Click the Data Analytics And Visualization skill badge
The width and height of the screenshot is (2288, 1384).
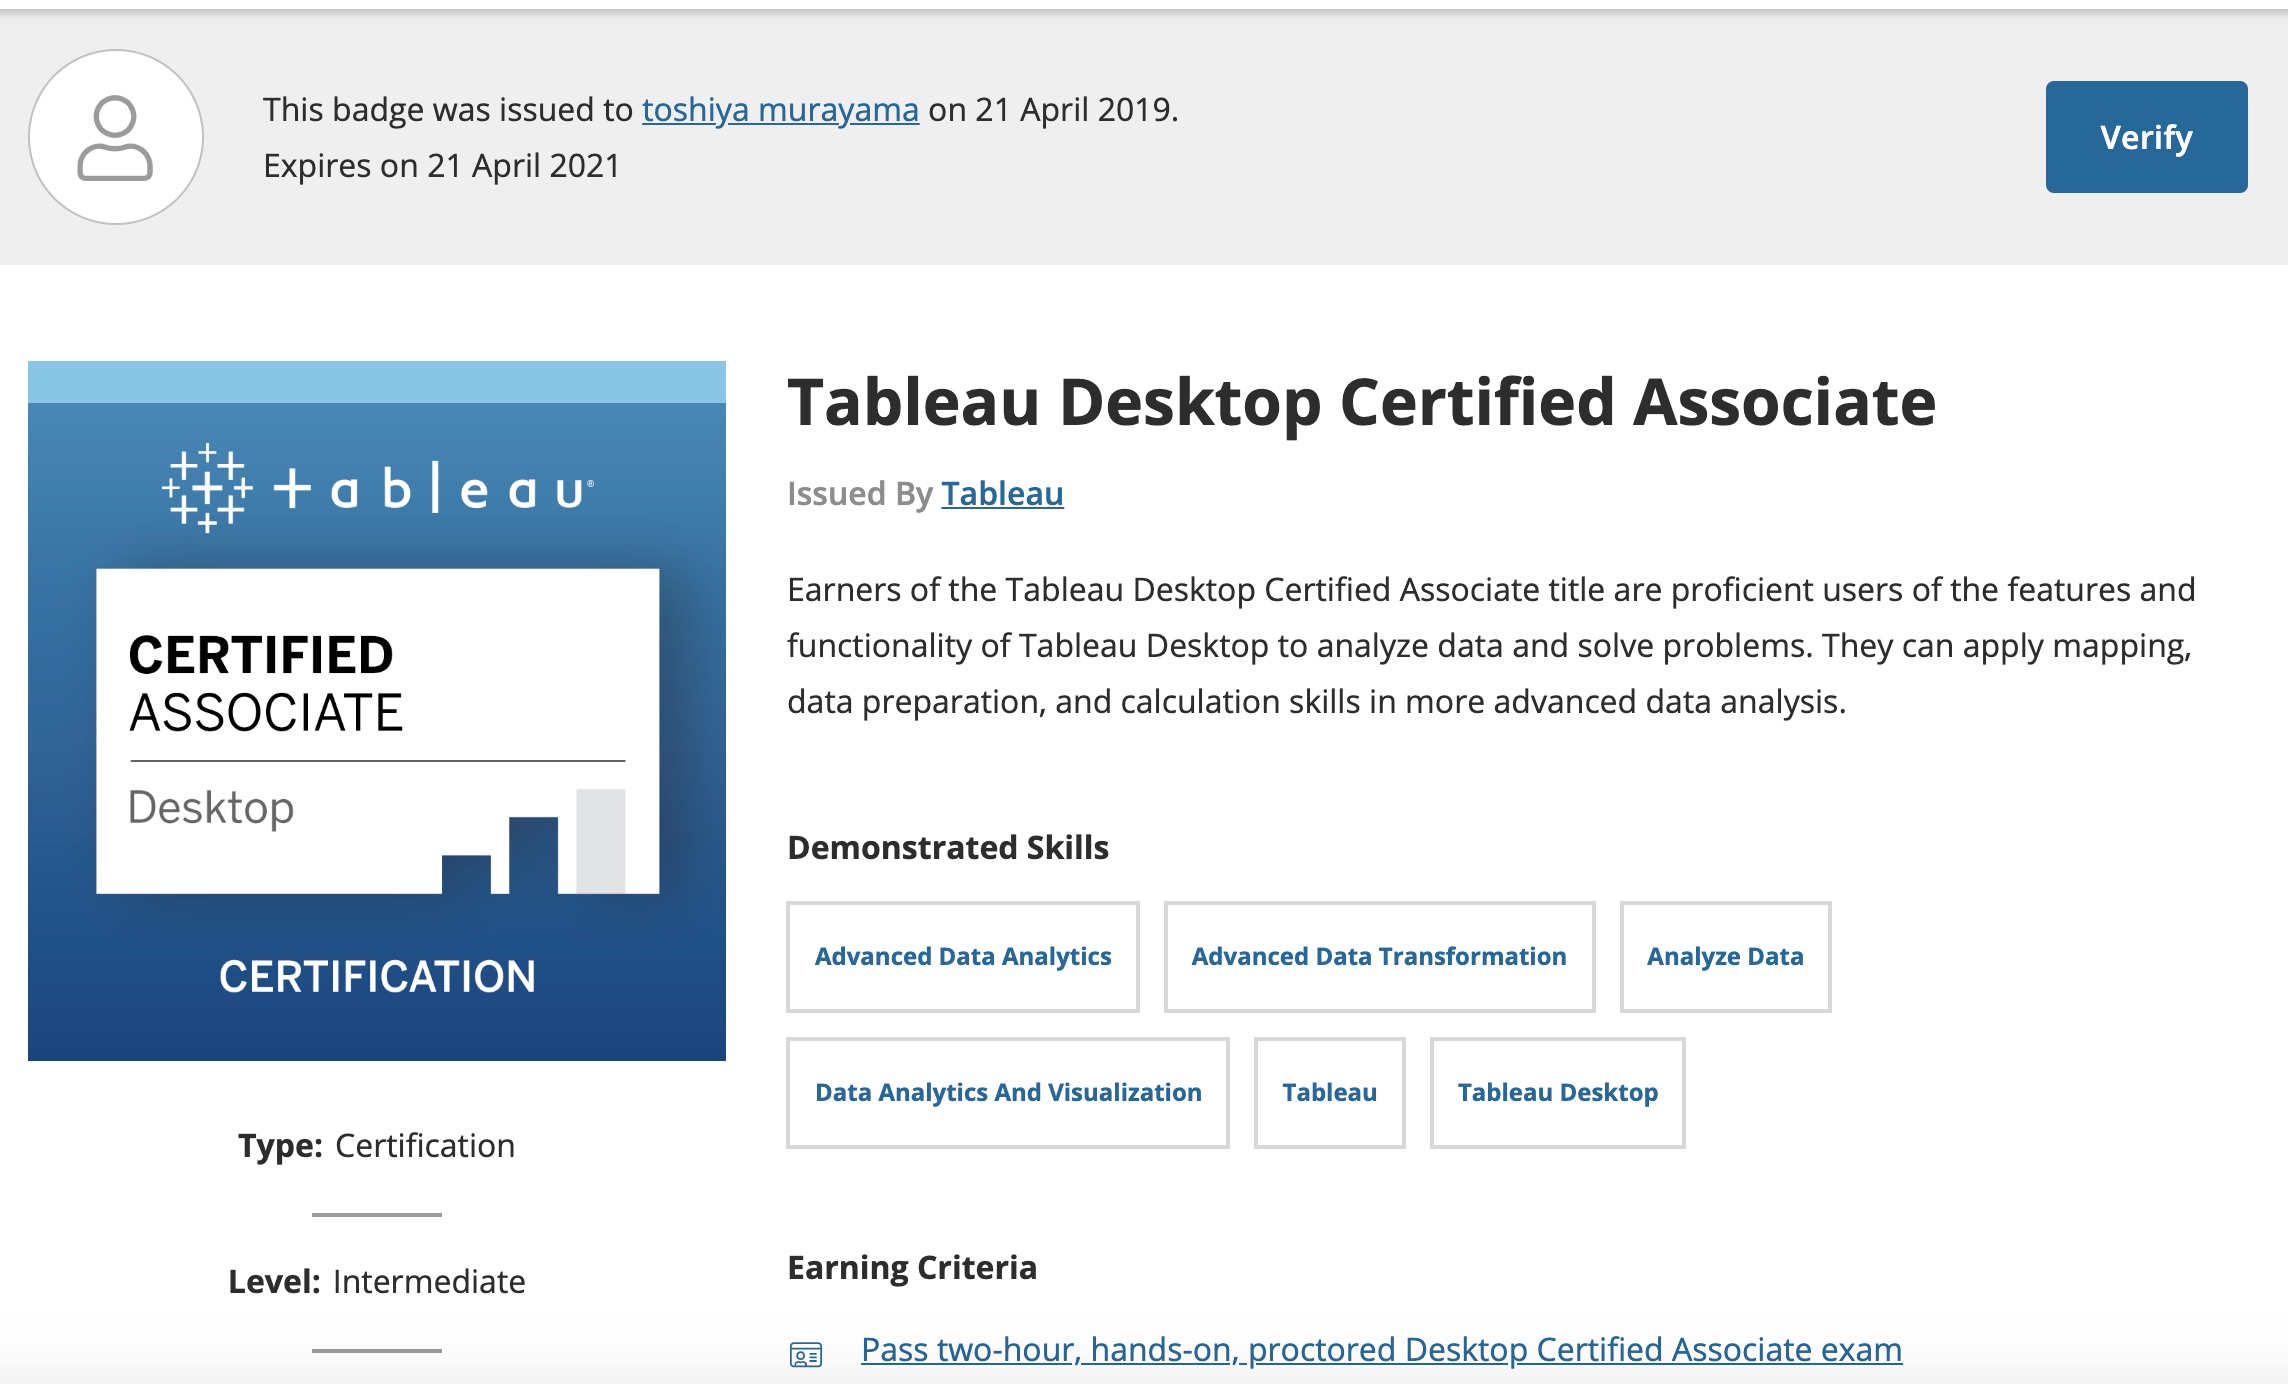tap(1010, 1093)
